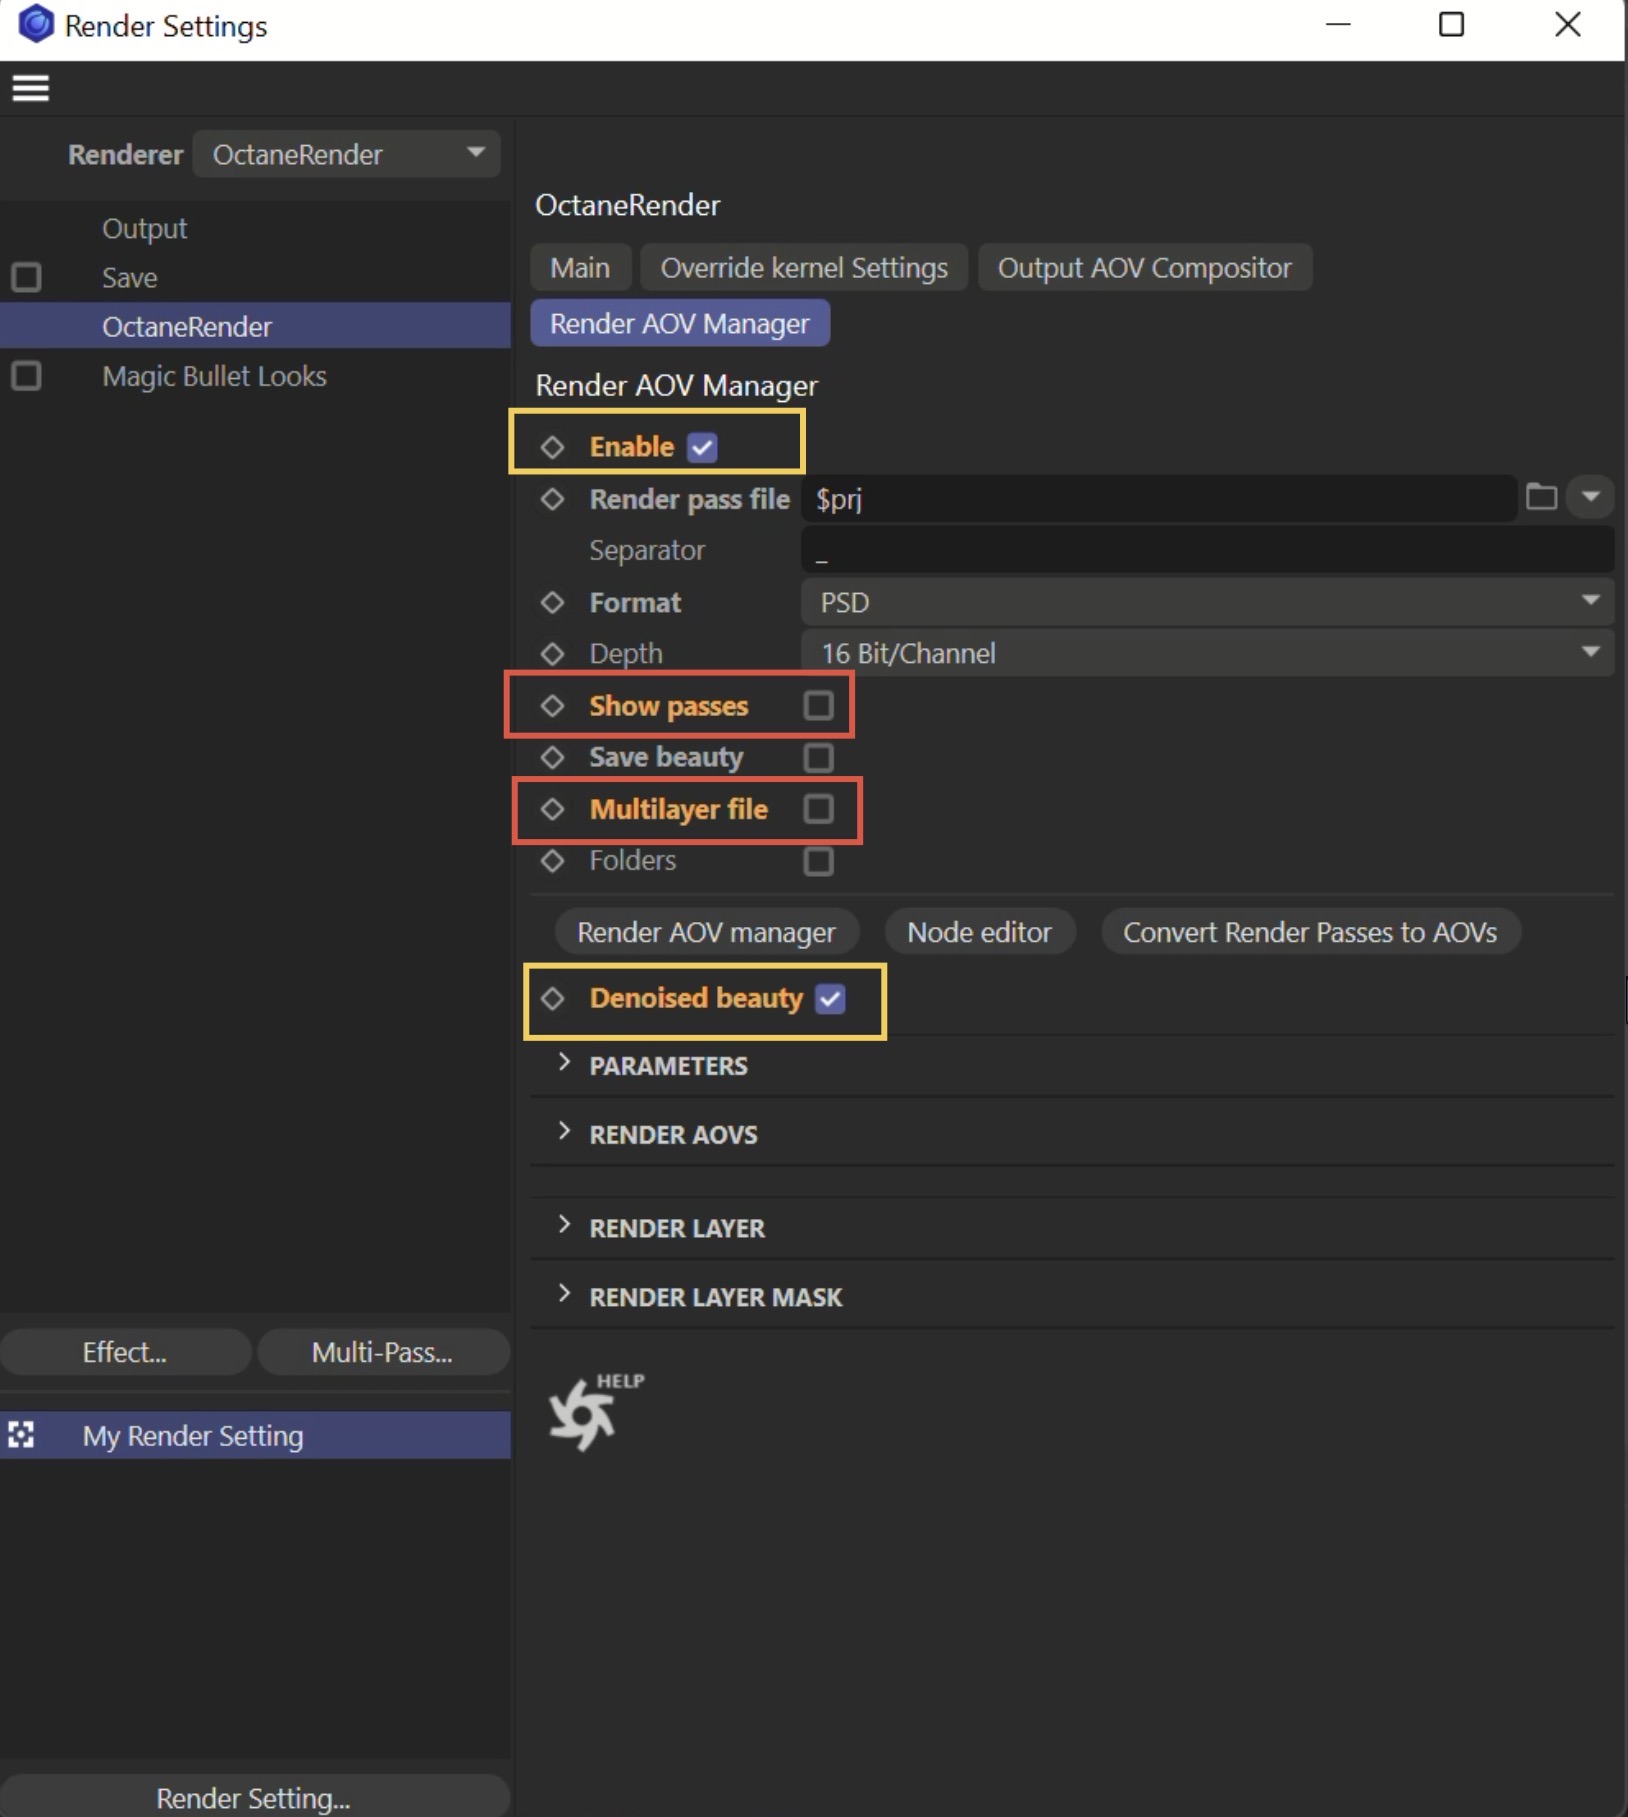Click the keyframe diamond beside Render pass file
This screenshot has height=1817, width=1628.
coord(552,499)
